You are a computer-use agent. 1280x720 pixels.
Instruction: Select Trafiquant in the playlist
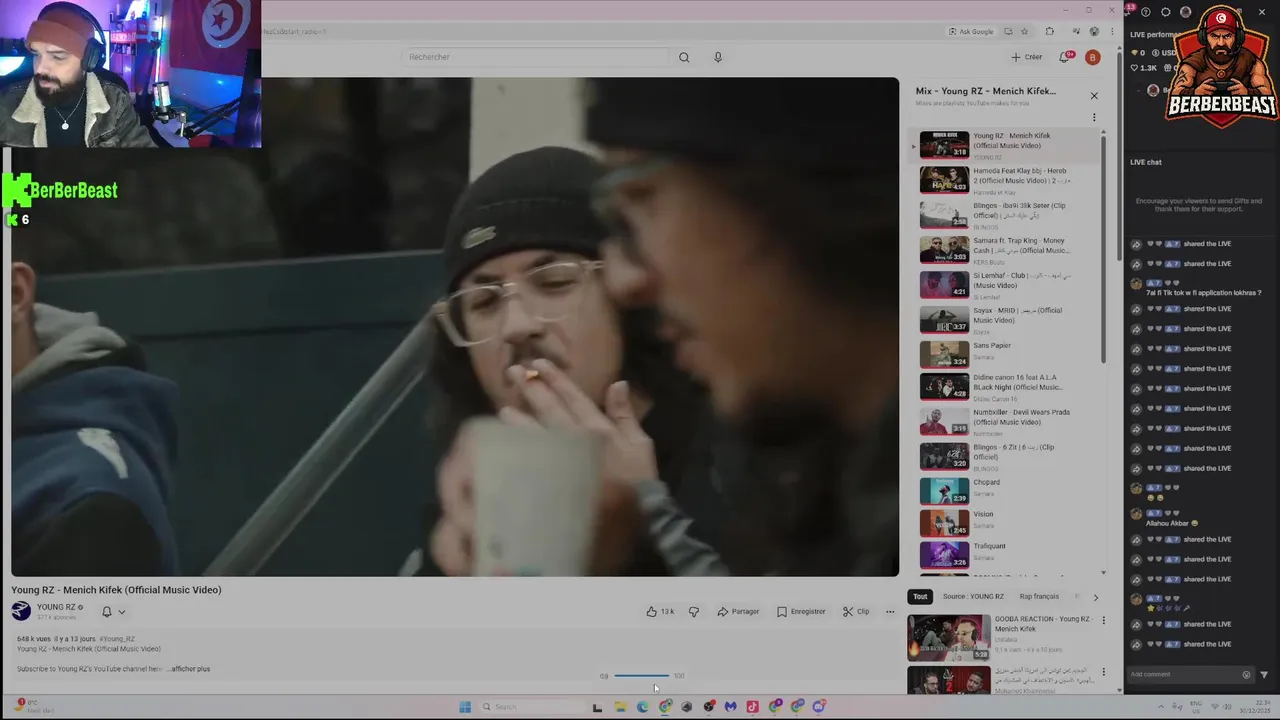(x=1003, y=555)
